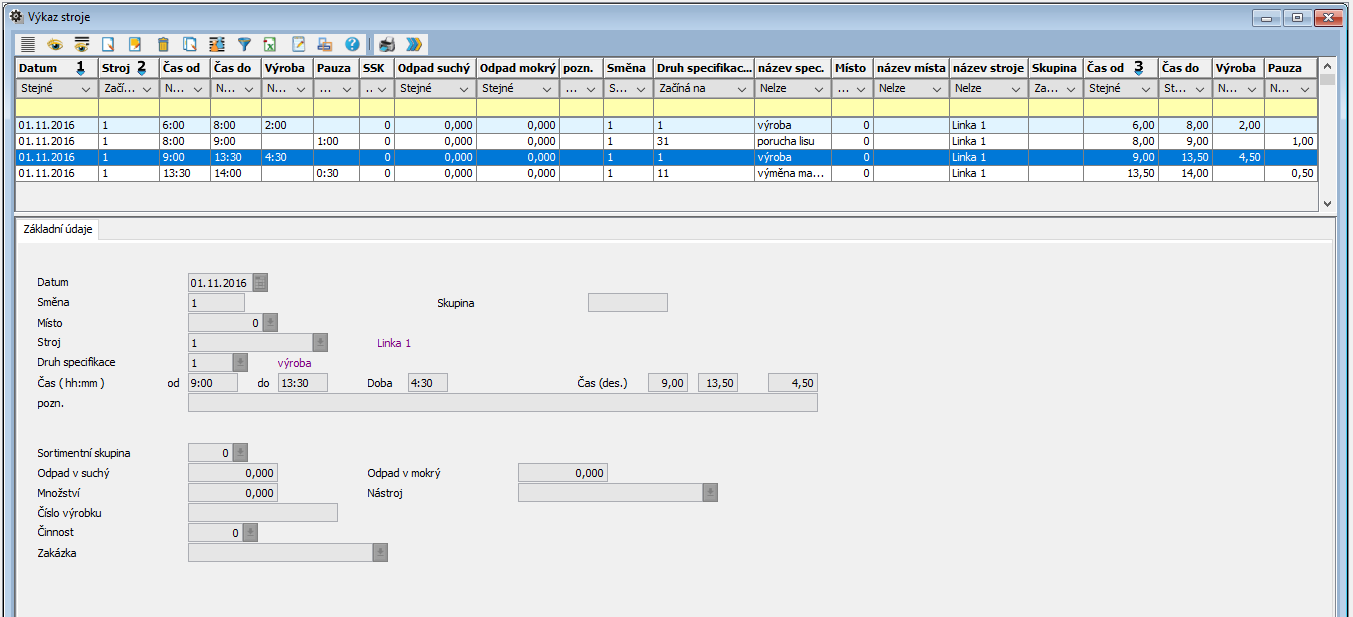Click the new record page icon
This screenshot has height=617, width=1353.
pos(109,44)
